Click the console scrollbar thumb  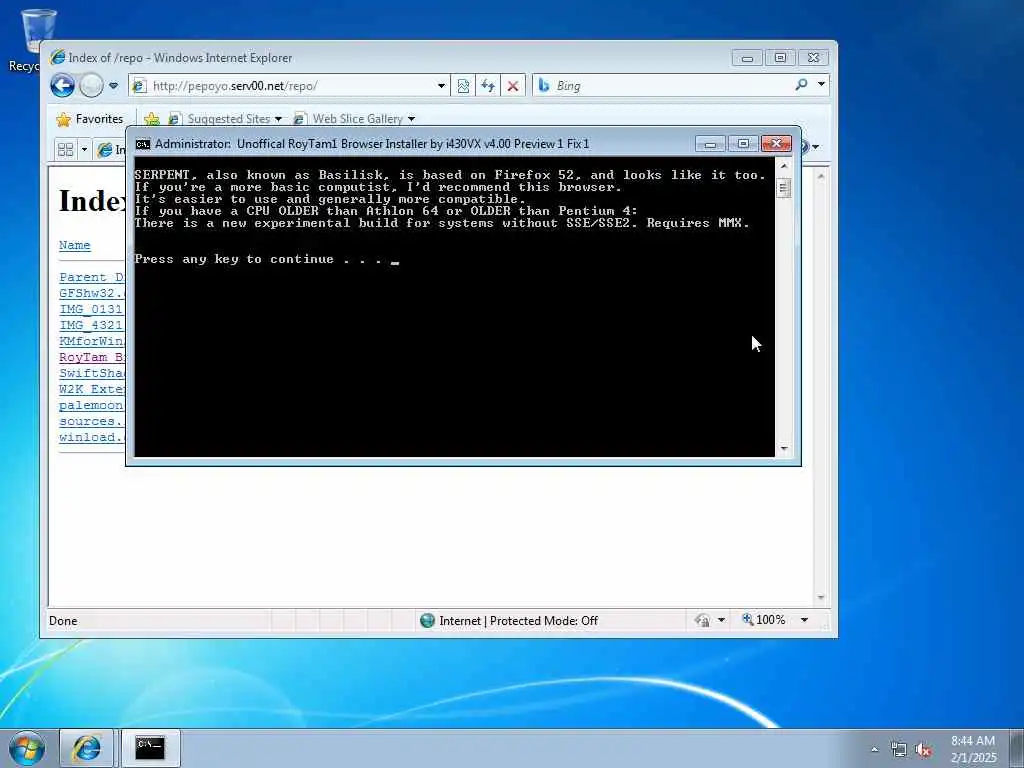pyautogui.click(x=784, y=188)
